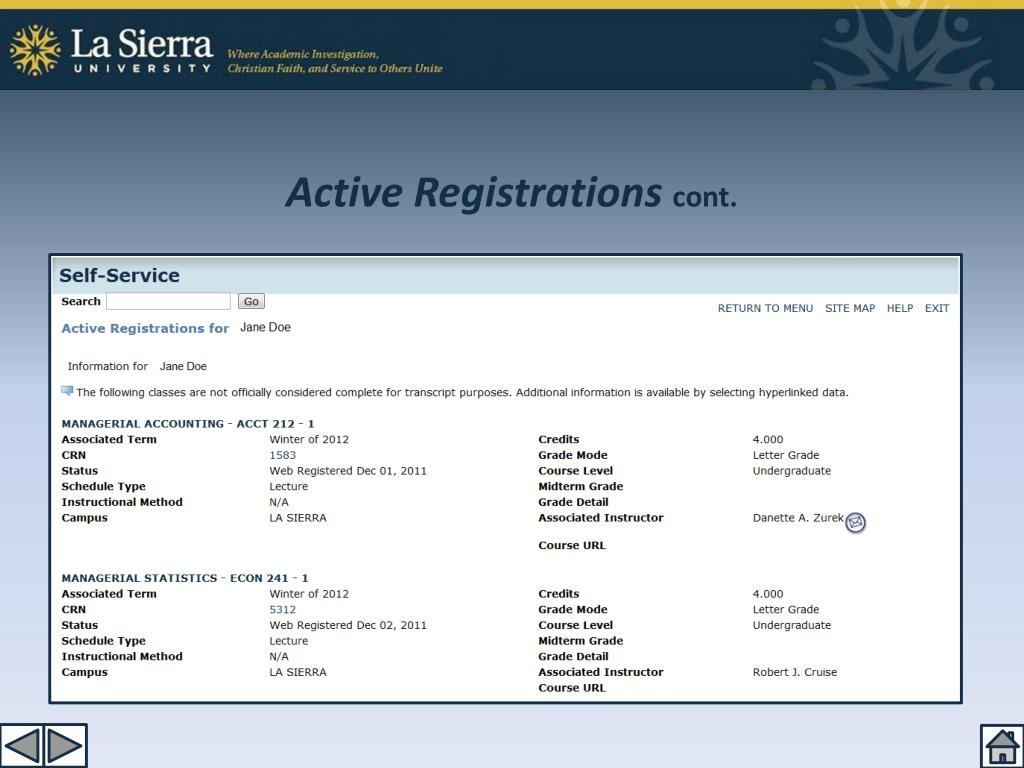Select Managerial Accounting ACCT 212 heading
Viewport: 1024px width, 768px height.
[188, 424]
